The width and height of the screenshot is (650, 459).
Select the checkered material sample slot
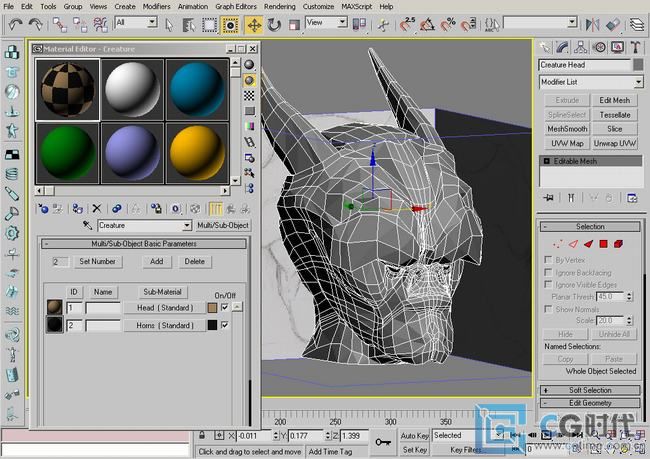click(x=68, y=90)
